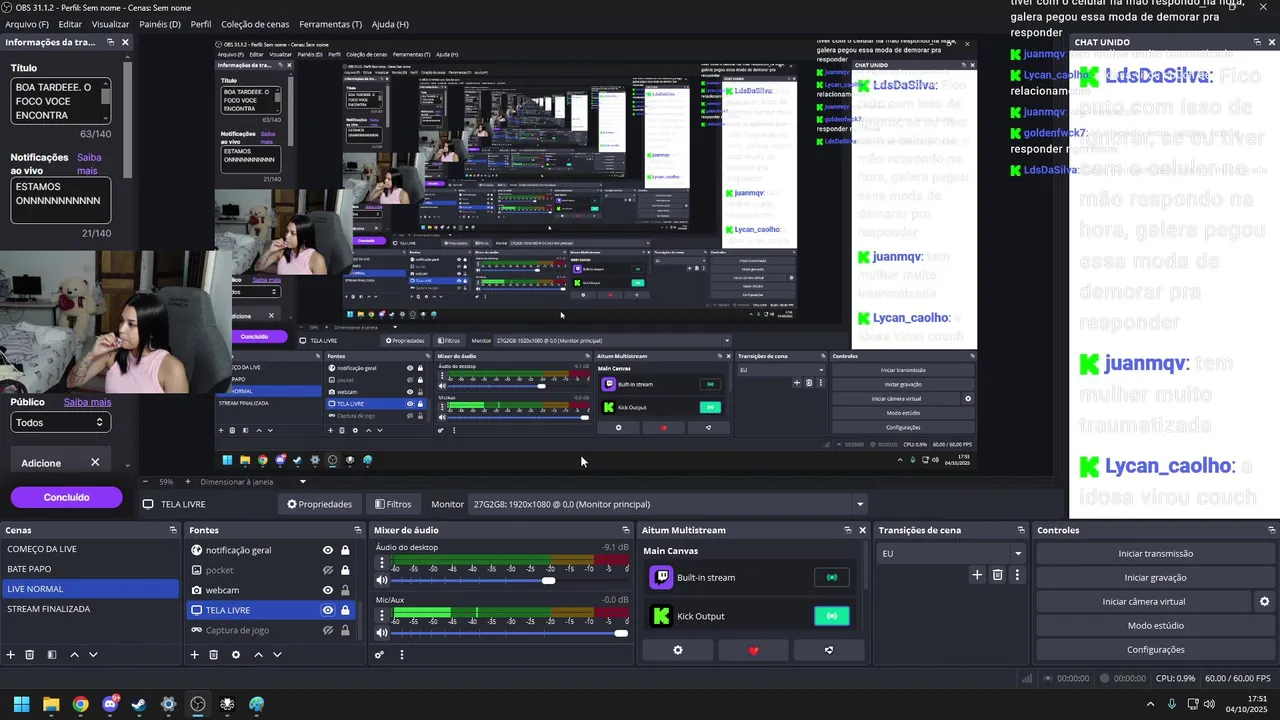1280x720 pixels.
Task: Toggle lock on webcam source
Action: 345,590
